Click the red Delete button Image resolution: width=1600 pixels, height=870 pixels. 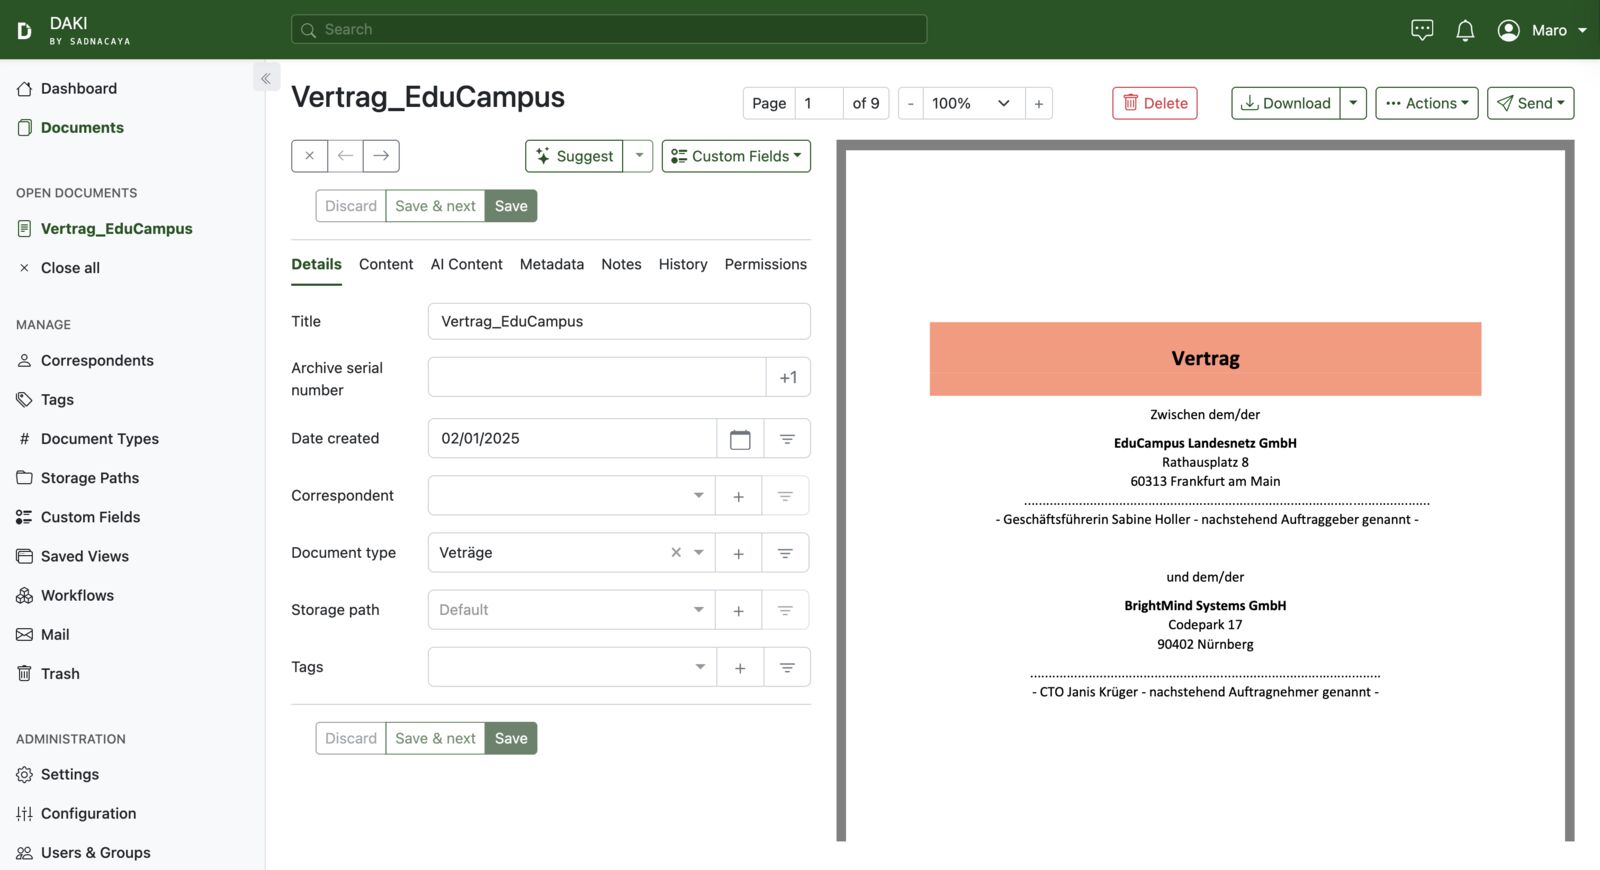pyautogui.click(x=1155, y=103)
